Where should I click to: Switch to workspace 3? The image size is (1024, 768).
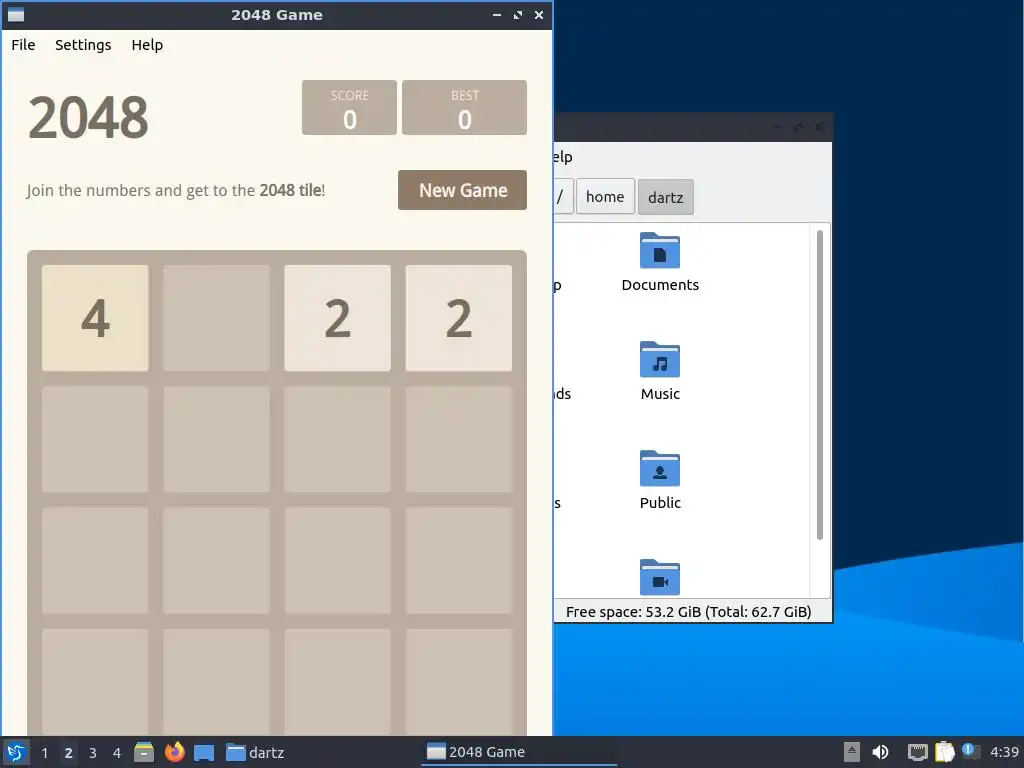click(92, 753)
